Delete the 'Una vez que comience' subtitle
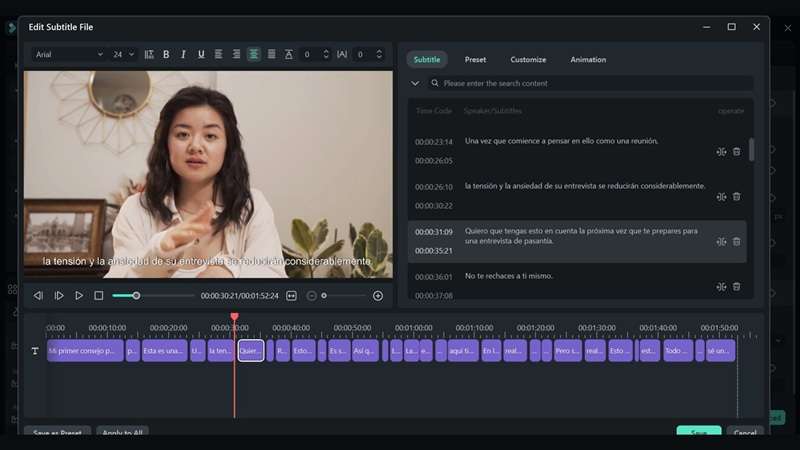The width and height of the screenshot is (800, 450). (737, 152)
